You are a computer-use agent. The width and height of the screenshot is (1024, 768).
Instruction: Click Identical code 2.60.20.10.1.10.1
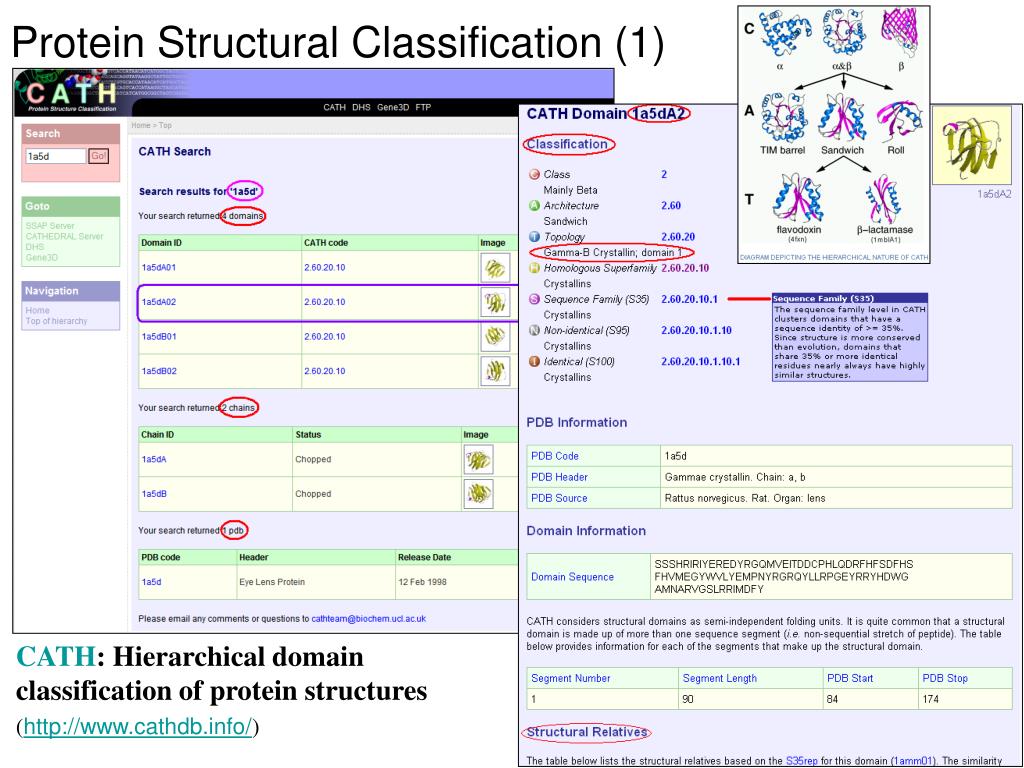coord(701,361)
